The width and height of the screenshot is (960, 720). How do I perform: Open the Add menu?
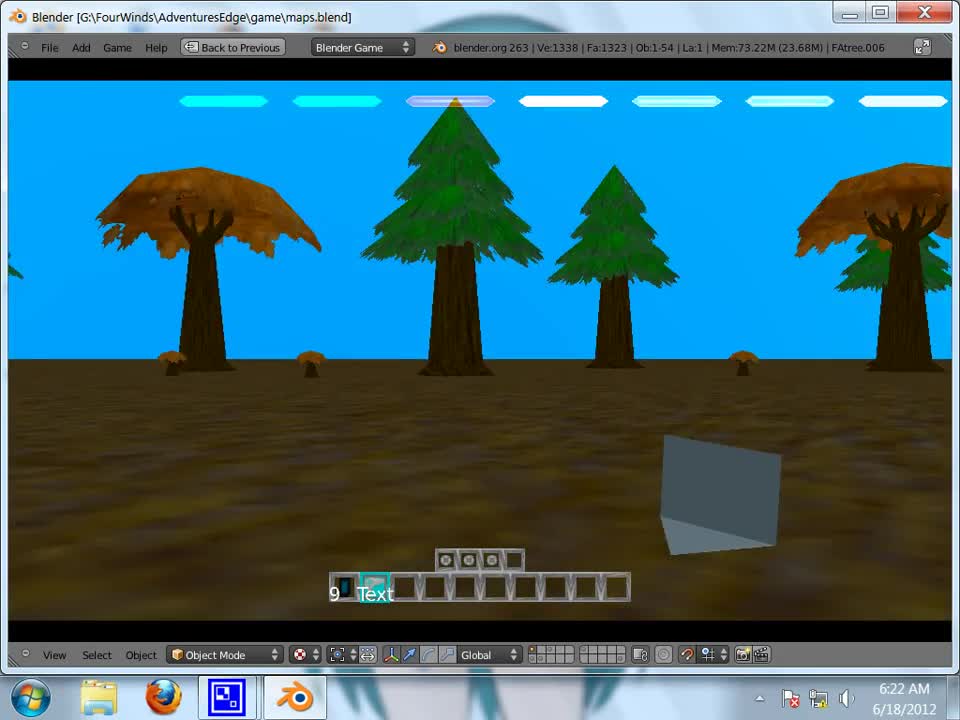point(80,46)
